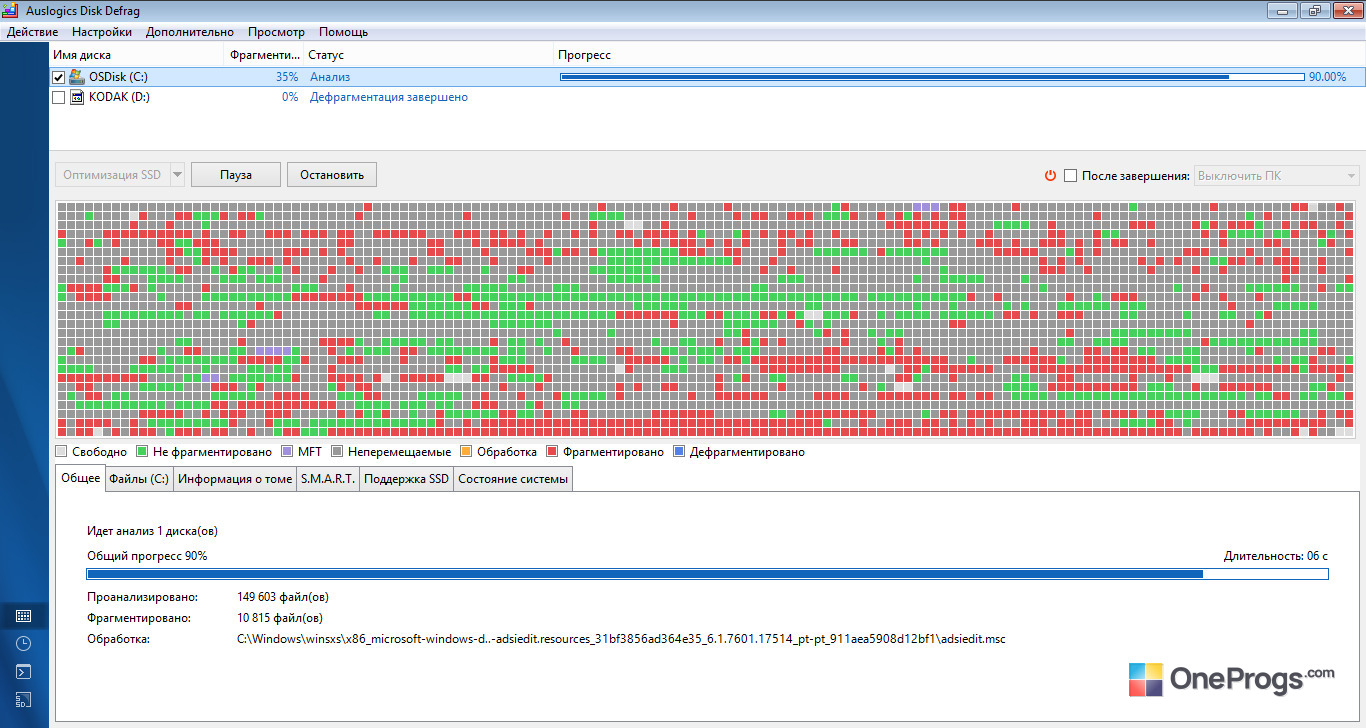1366x728 pixels.
Task: Open the Информация о томе tab
Action: coord(235,479)
